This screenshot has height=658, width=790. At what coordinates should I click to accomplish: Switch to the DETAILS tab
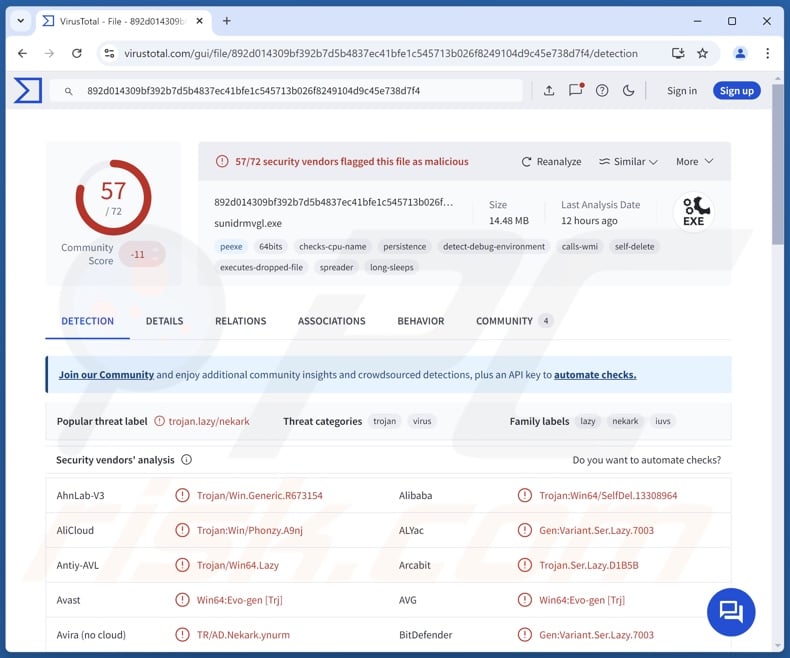pos(164,321)
